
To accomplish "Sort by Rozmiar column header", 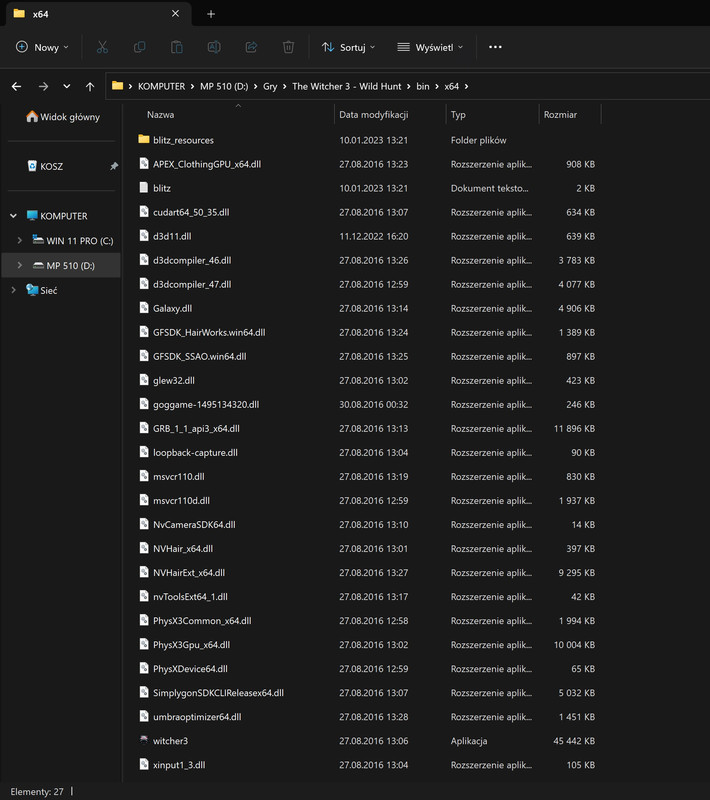I will [x=560, y=115].
